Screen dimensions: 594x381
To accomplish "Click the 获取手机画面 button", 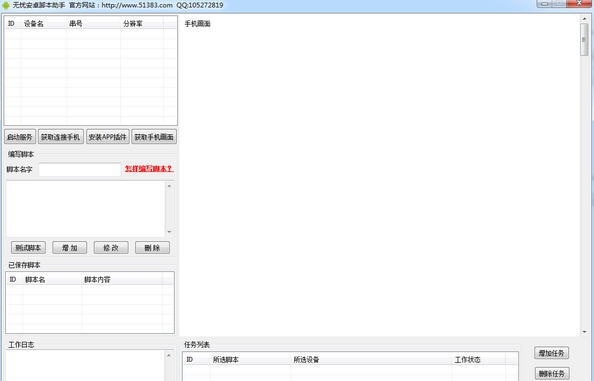I will 154,137.
